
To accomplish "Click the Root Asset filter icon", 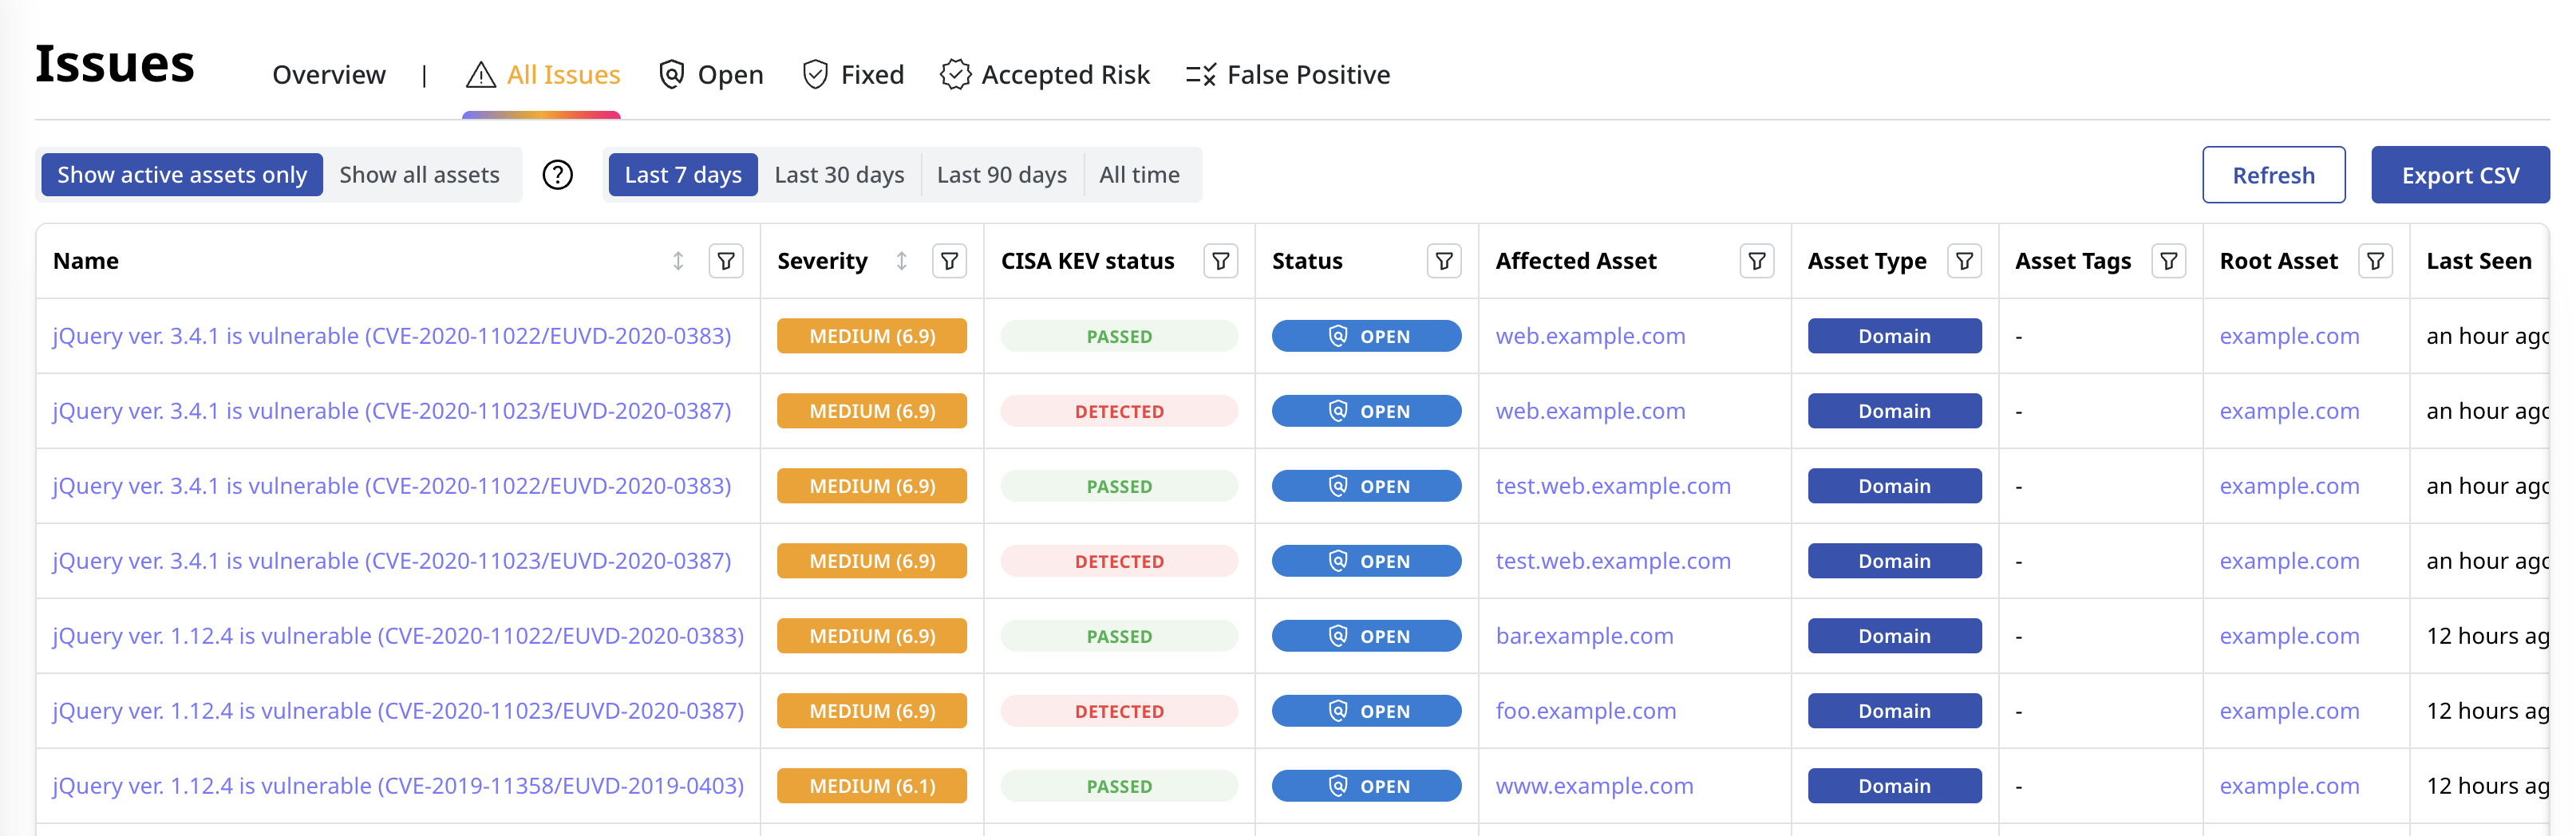I will click(2375, 261).
